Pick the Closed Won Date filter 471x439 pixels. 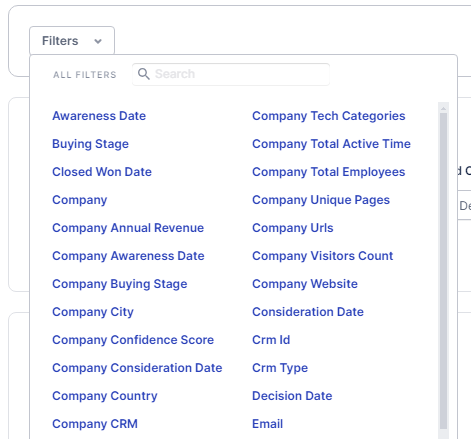[102, 172]
